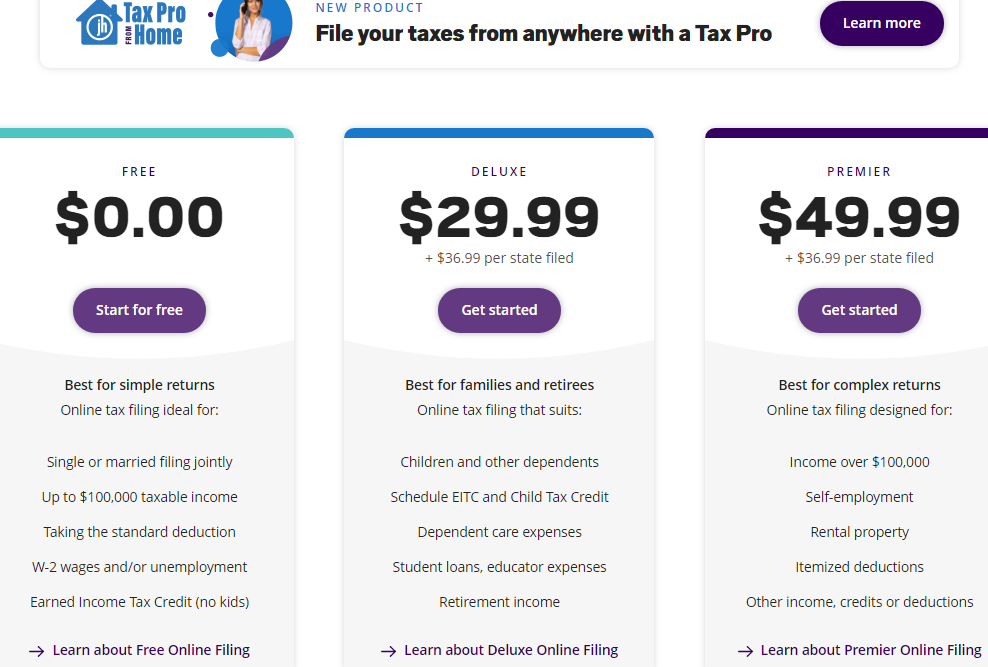The height and width of the screenshot is (667, 988).
Task: Click the banner headline File your taxes from anywhere
Action: click(543, 33)
